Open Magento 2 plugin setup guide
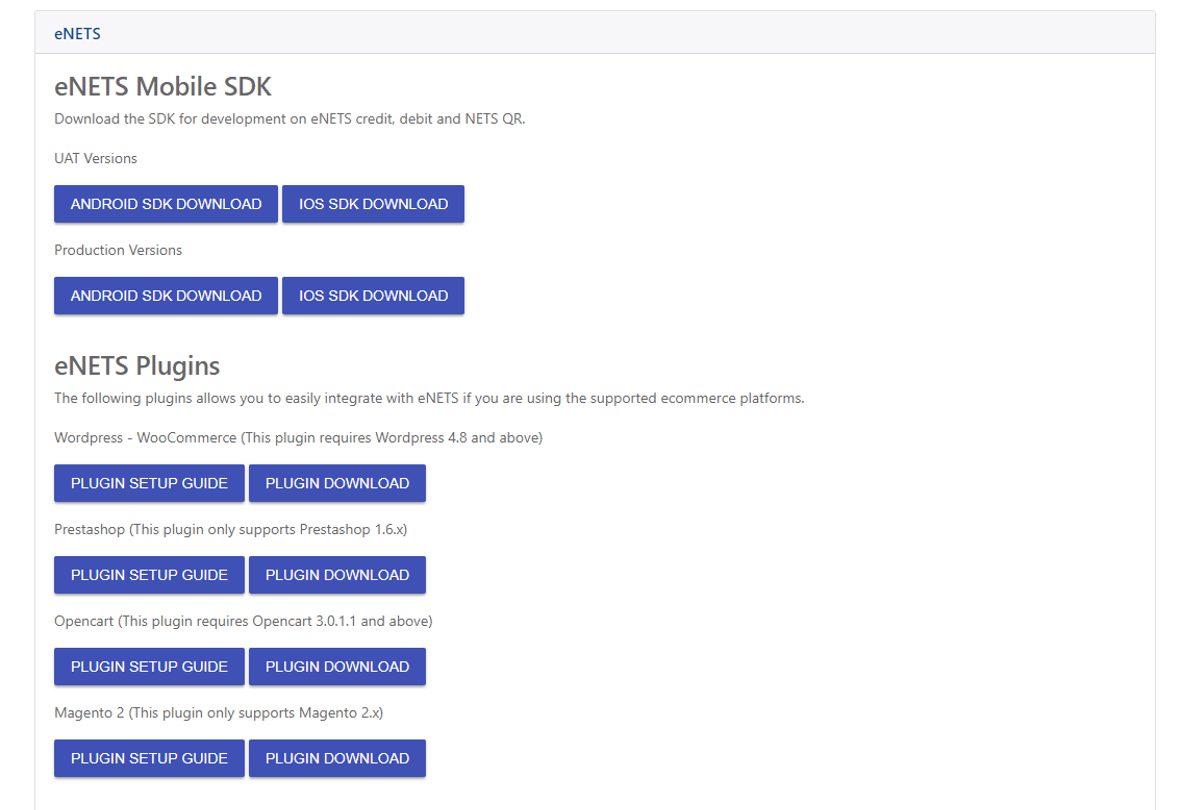 pyautogui.click(x=149, y=758)
